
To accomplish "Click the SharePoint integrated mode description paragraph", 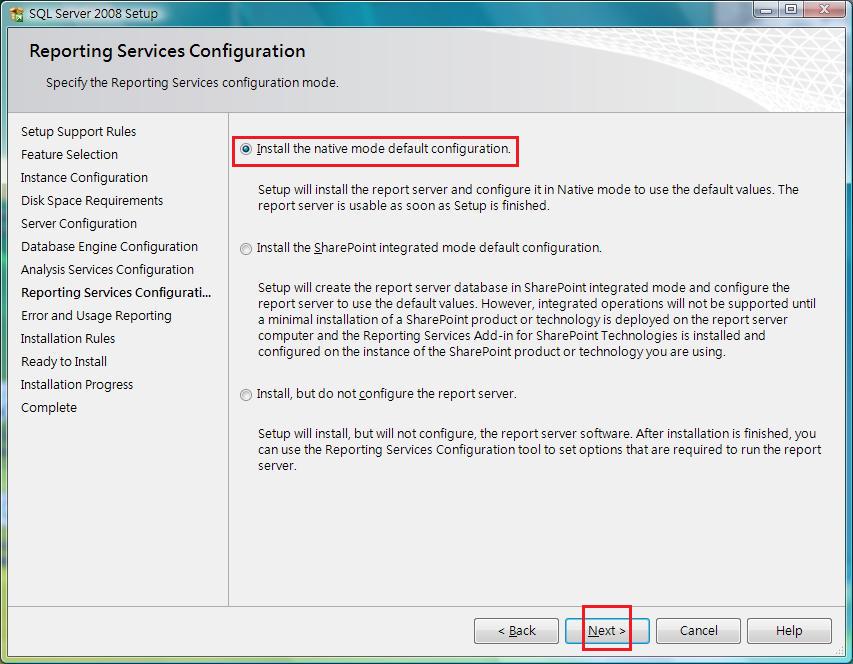I will 537,319.
